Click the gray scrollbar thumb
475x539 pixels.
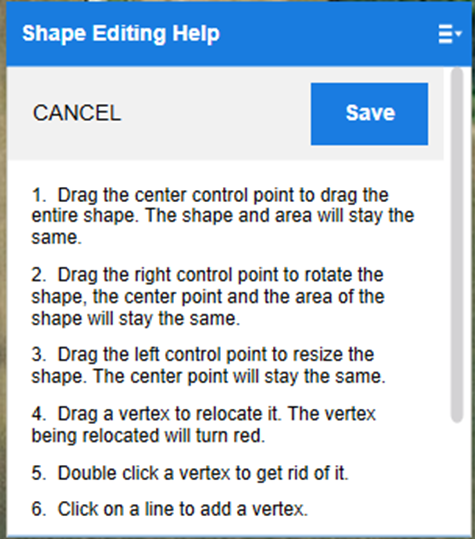point(457,245)
